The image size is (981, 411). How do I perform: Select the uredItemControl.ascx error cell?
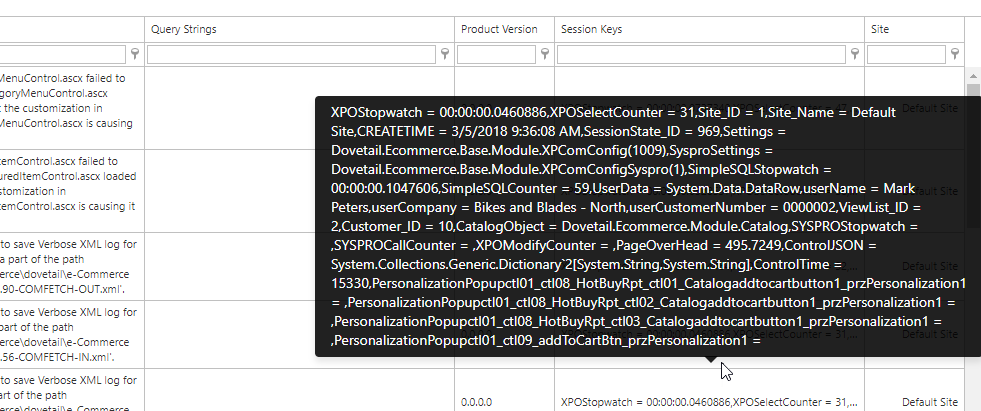[73, 191]
